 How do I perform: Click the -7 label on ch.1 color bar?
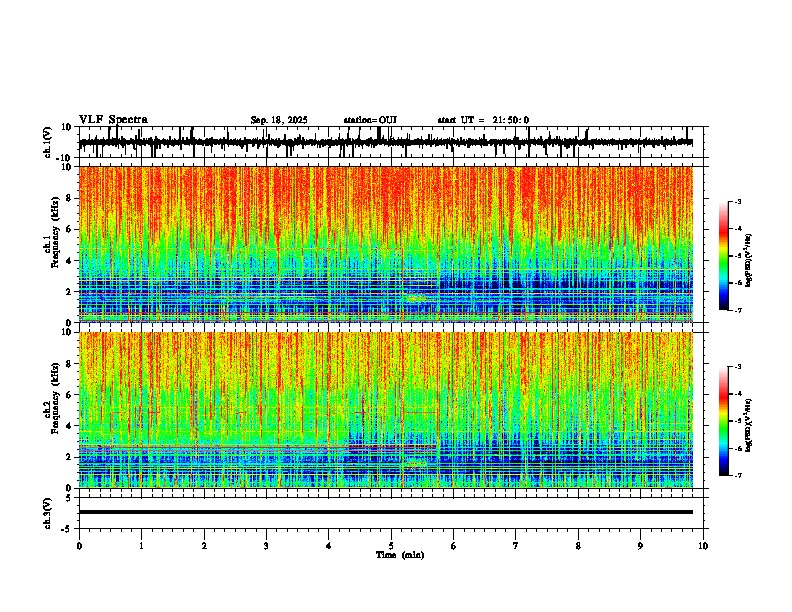click(737, 310)
